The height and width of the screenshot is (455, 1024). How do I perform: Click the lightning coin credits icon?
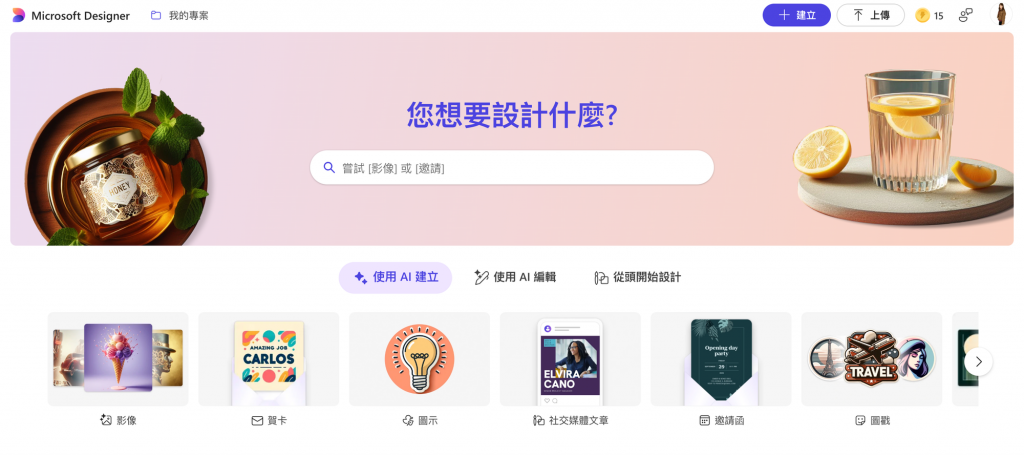pyautogui.click(x=922, y=16)
